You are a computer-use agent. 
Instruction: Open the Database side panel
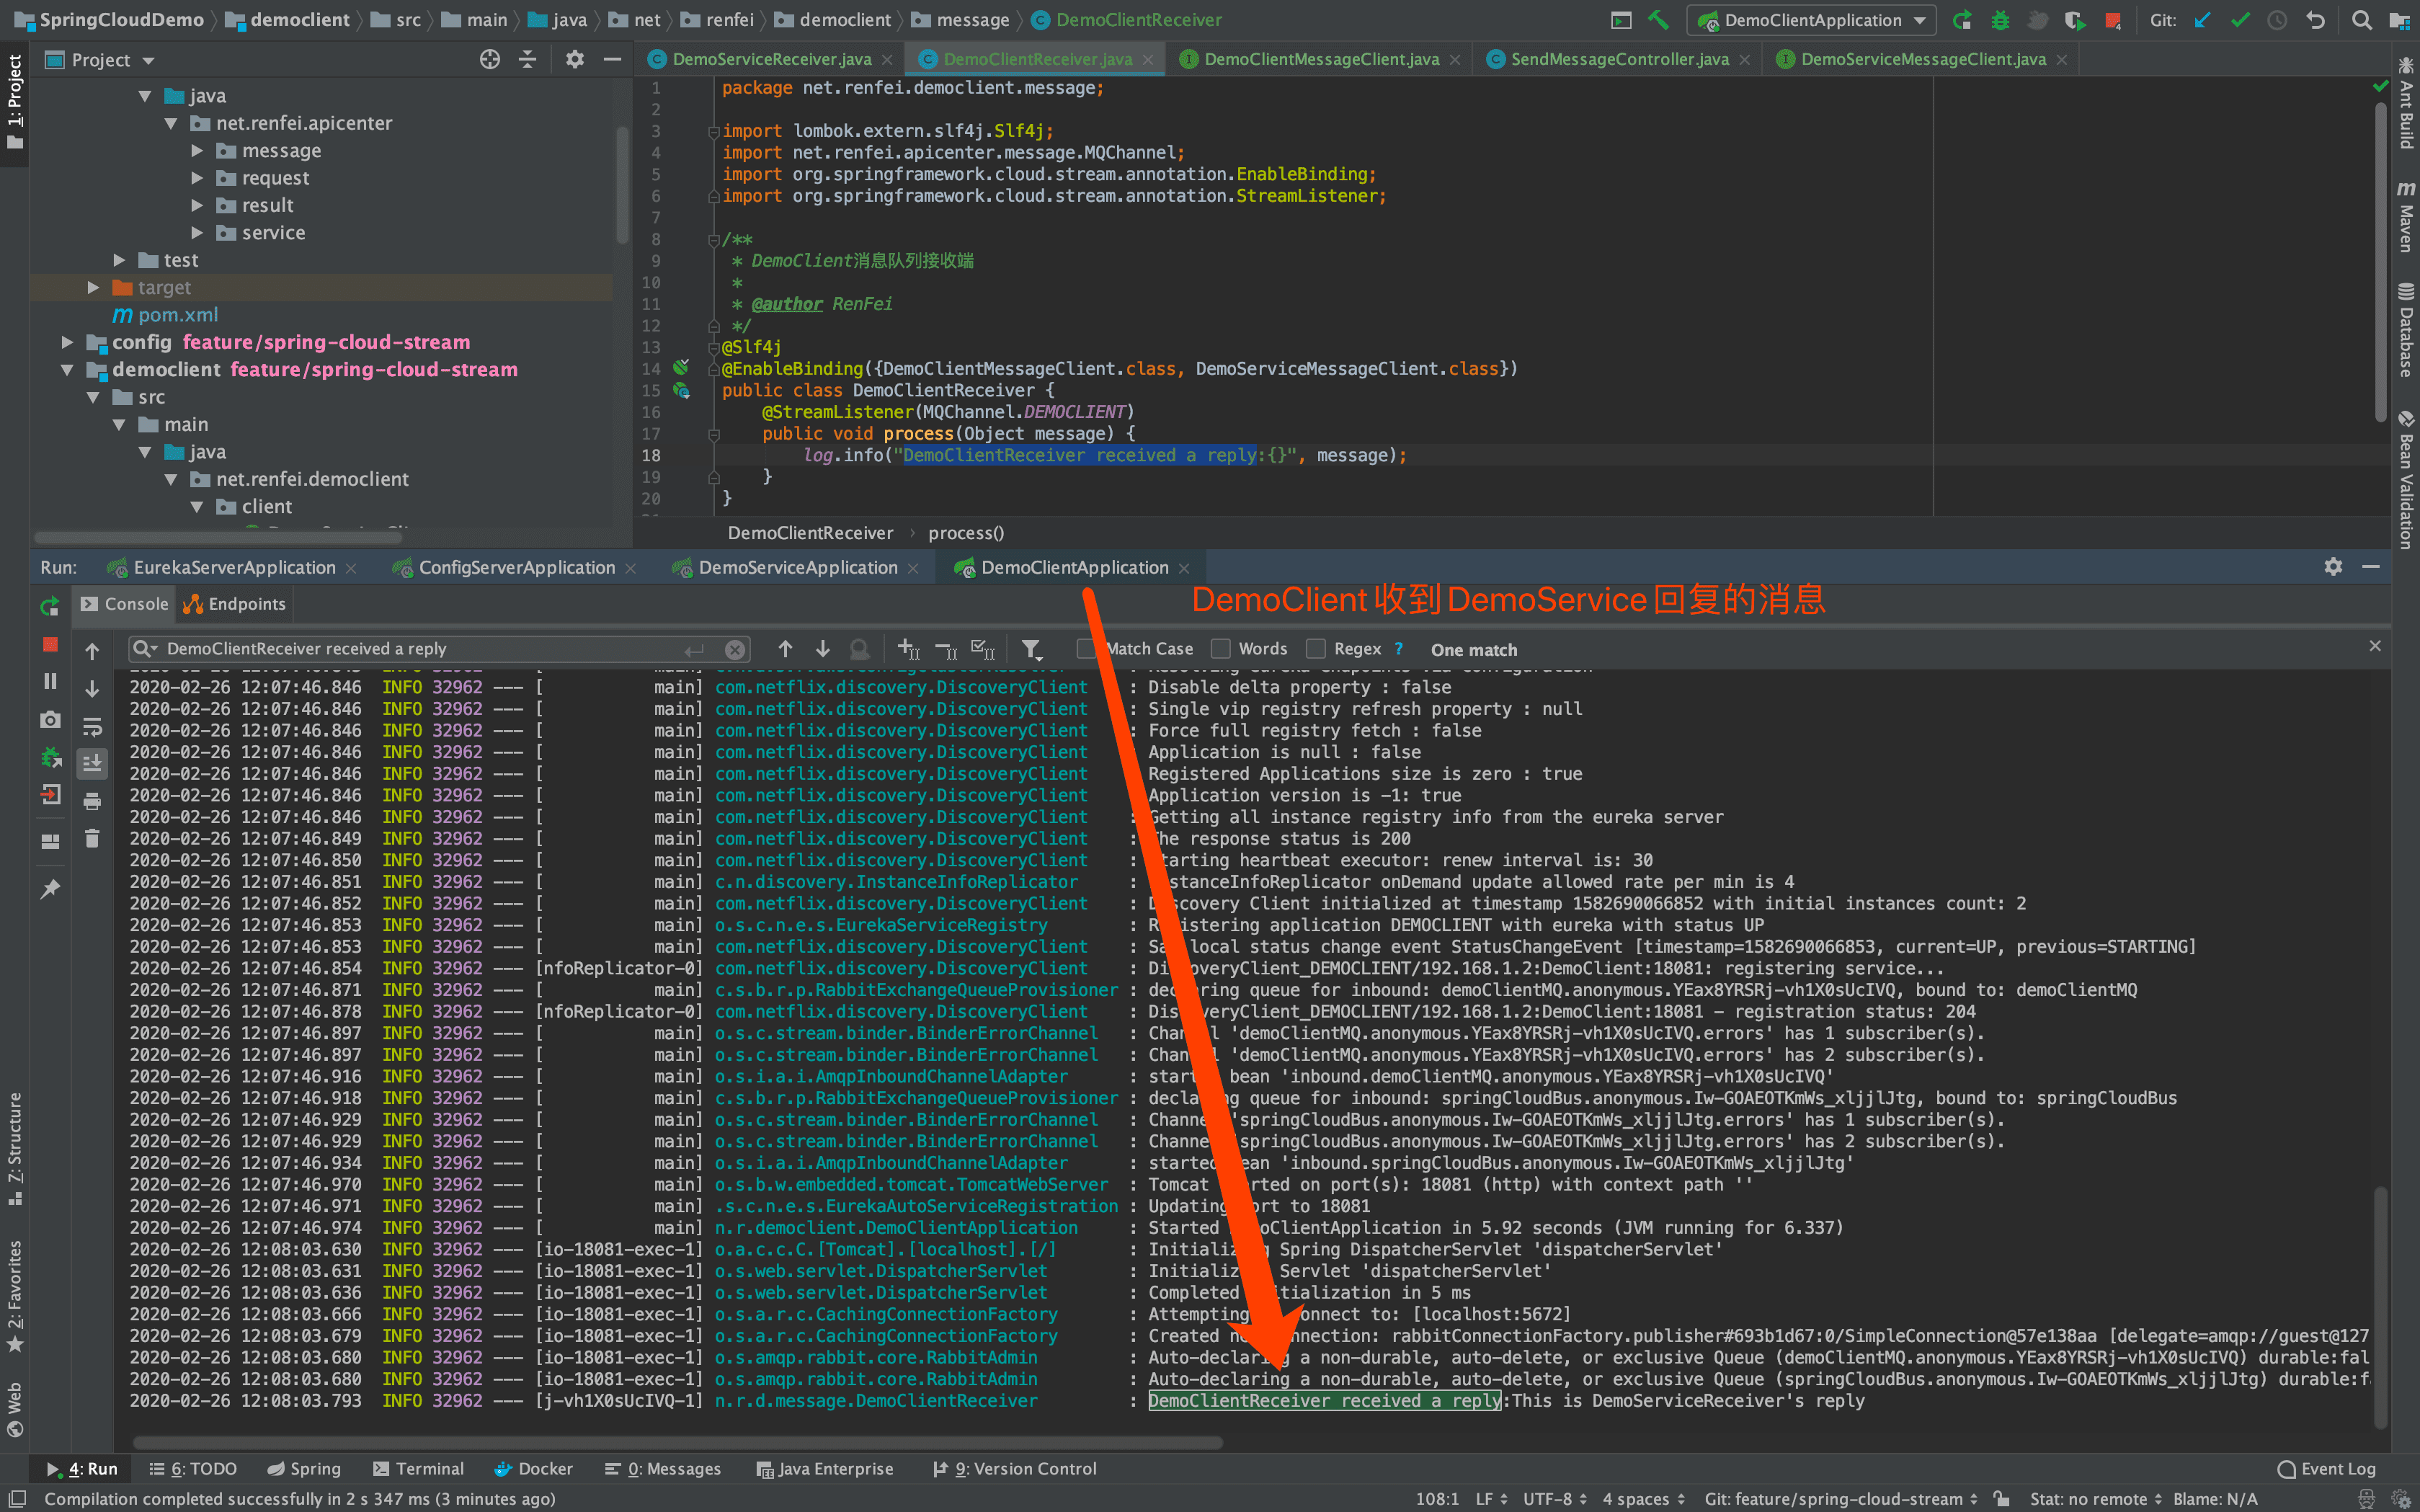pos(2406,330)
